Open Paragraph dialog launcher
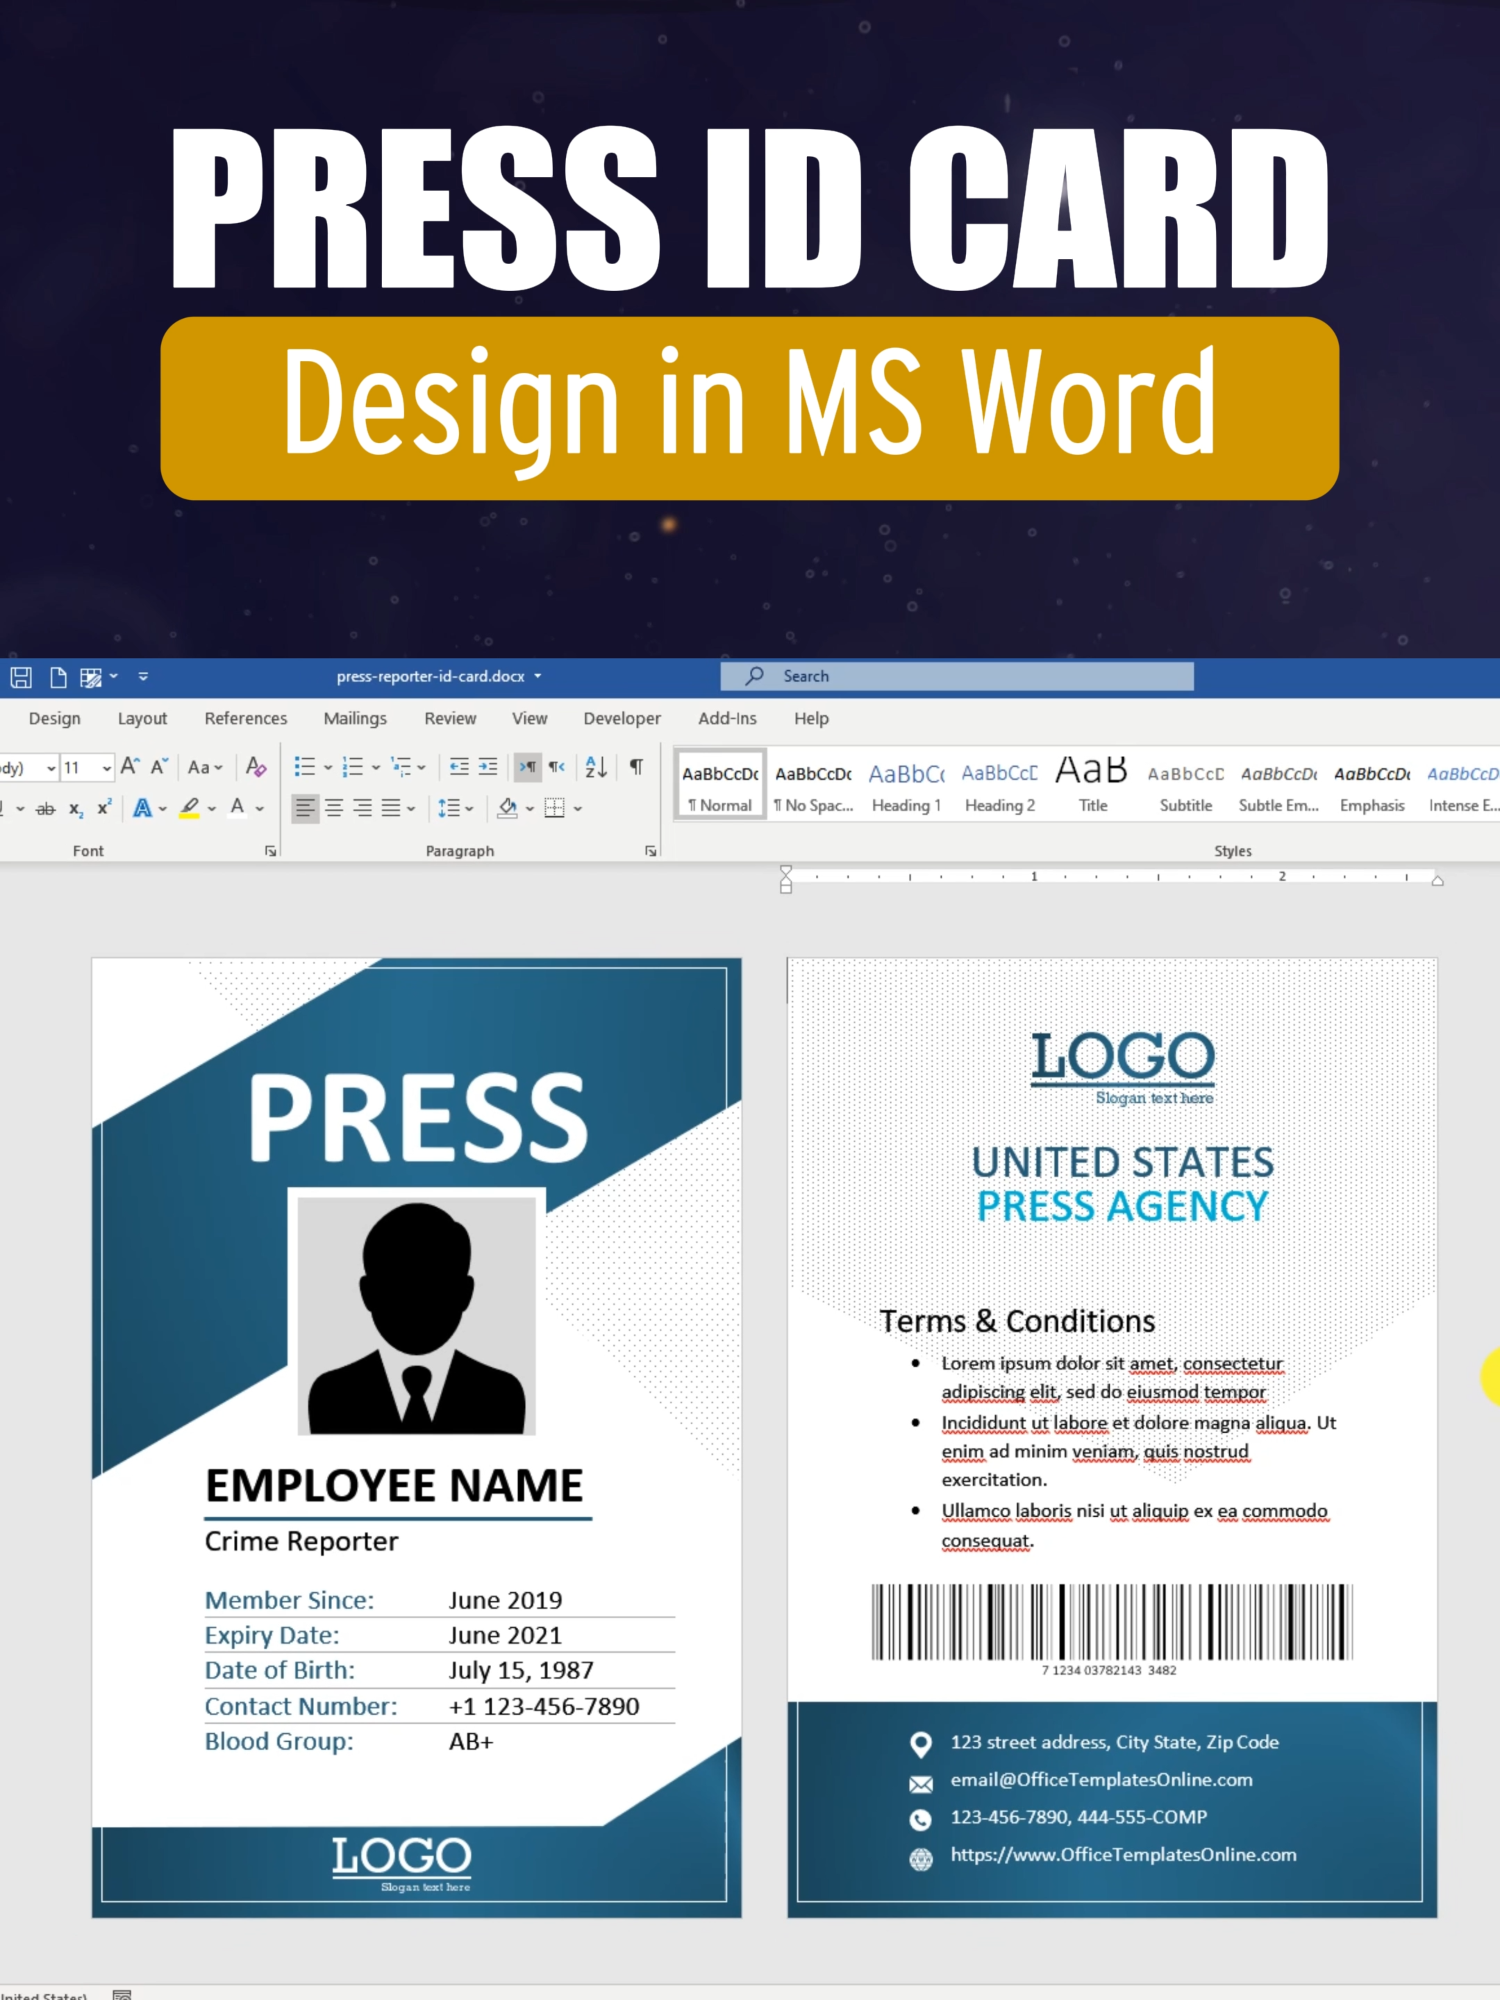The width and height of the screenshot is (1500, 2000). (x=651, y=851)
